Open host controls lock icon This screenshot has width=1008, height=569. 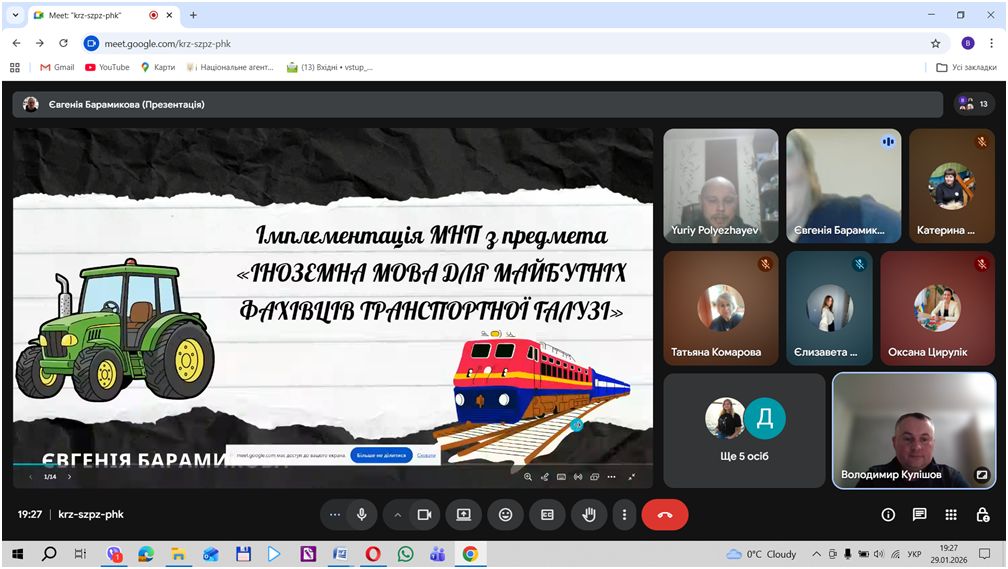click(982, 514)
